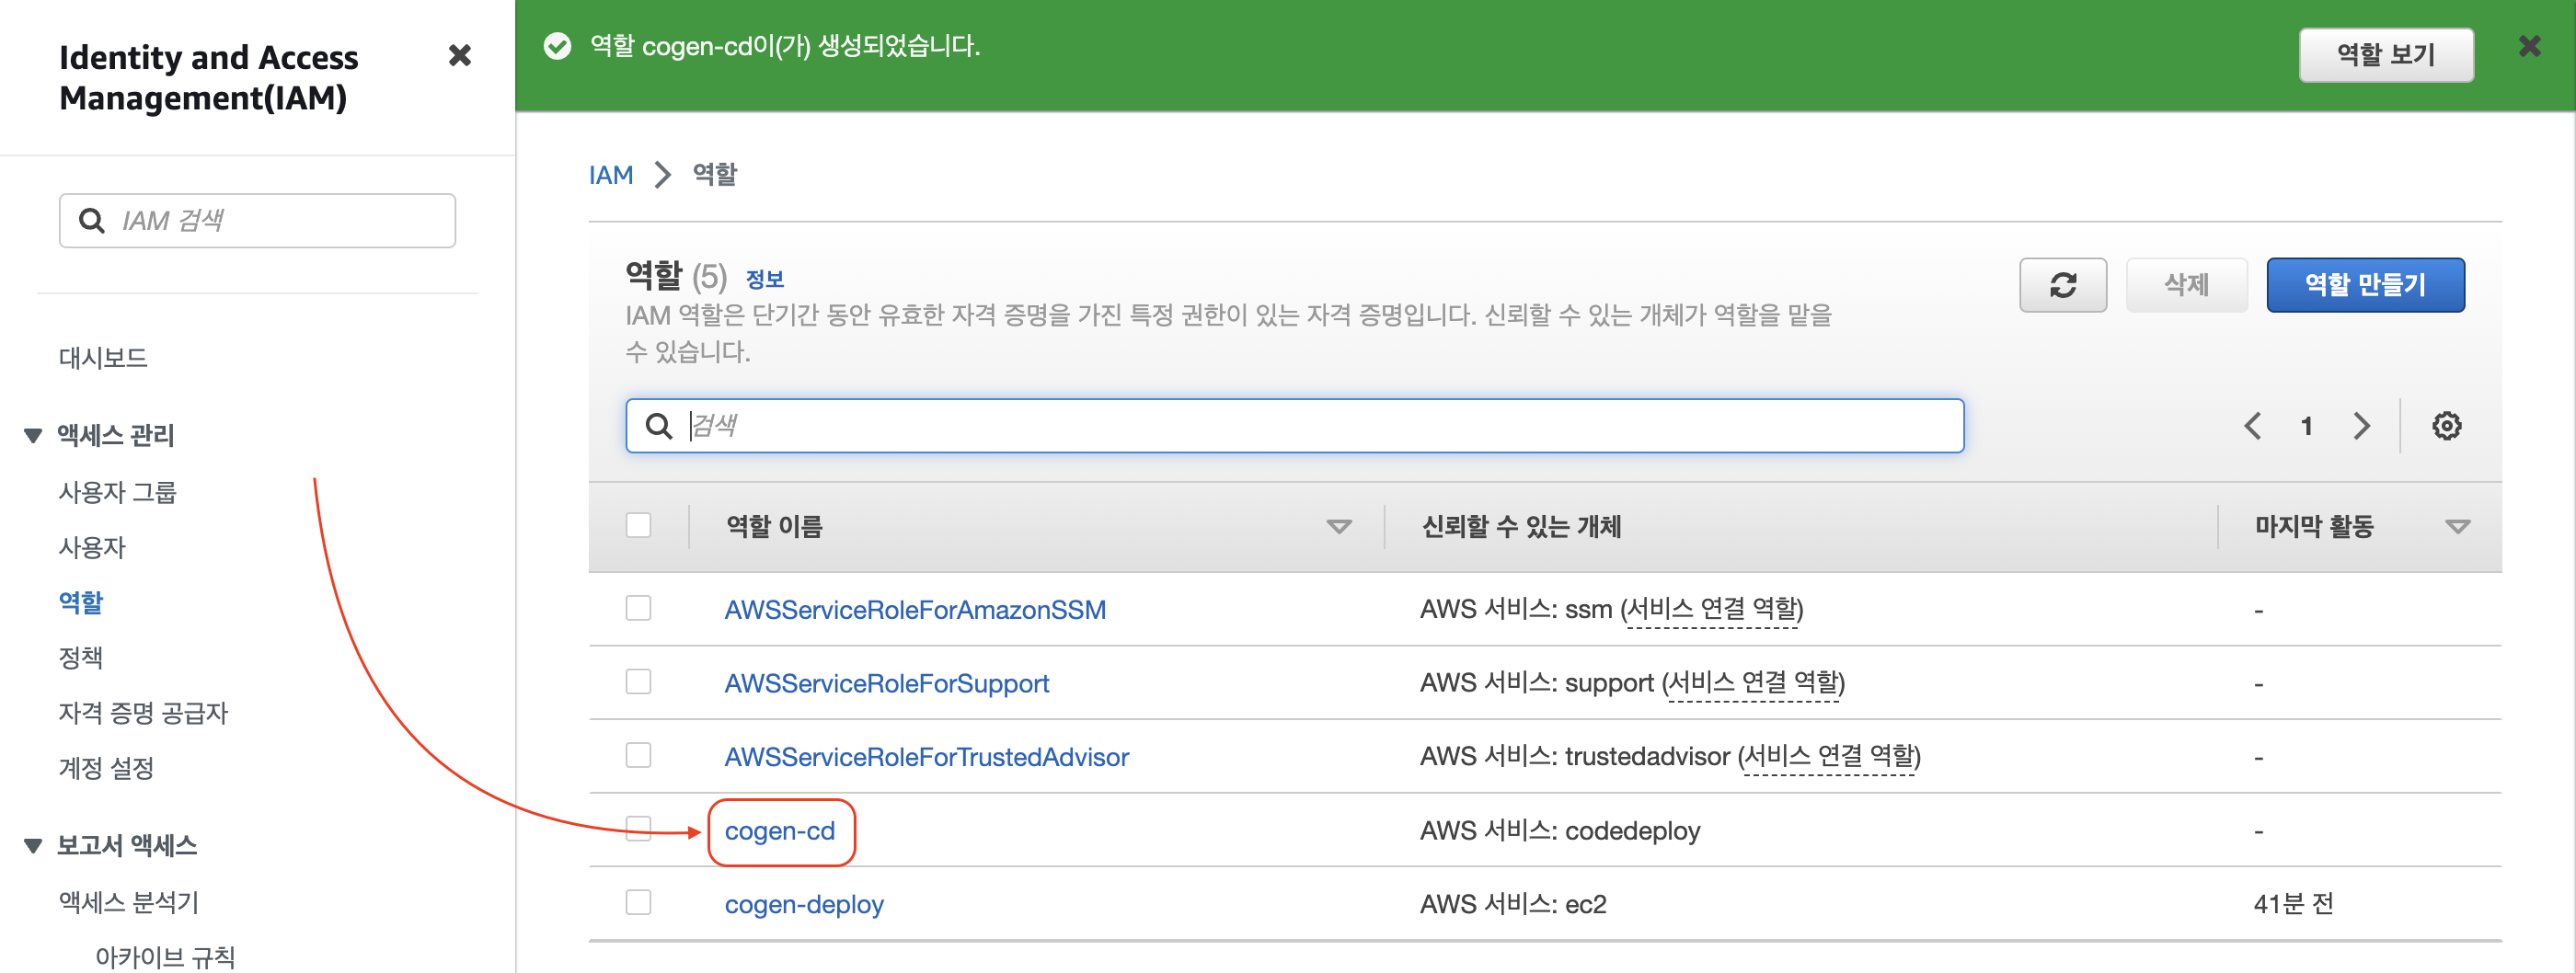Focus the roles 검색 filter field
The width and height of the screenshot is (2576, 973).
click(1294, 426)
